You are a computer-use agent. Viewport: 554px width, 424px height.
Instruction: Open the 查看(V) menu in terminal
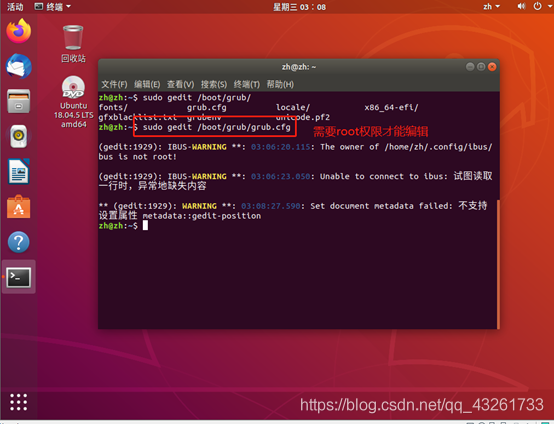(x=181, y=84)
